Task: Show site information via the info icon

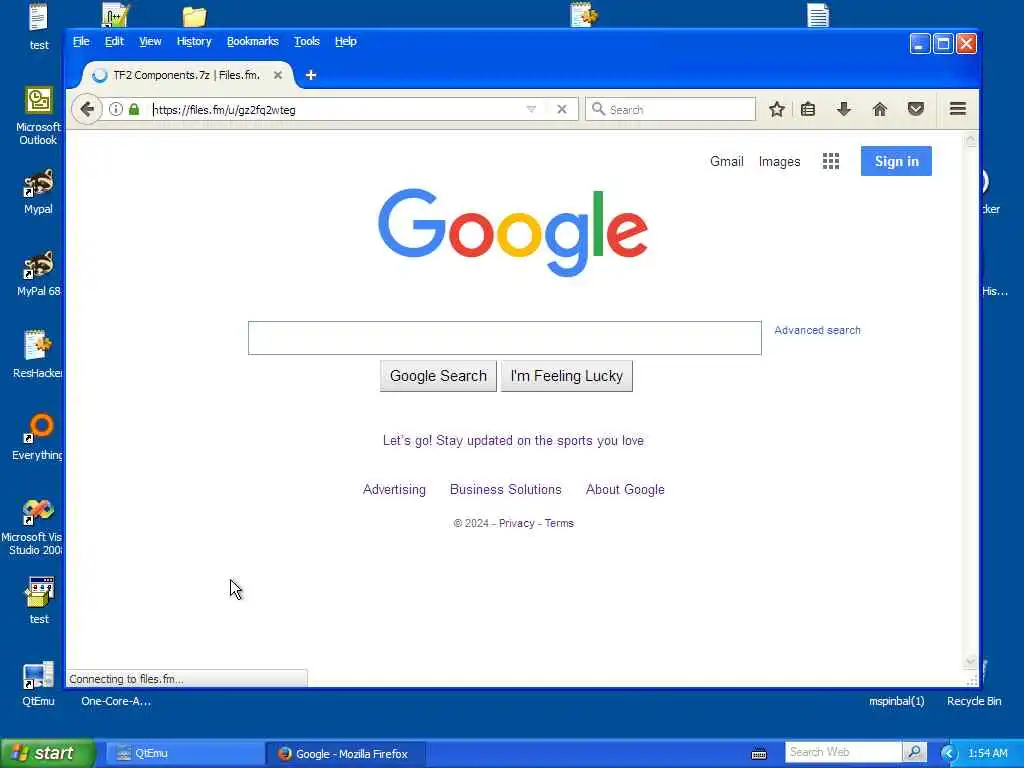Action: [116, 109]
